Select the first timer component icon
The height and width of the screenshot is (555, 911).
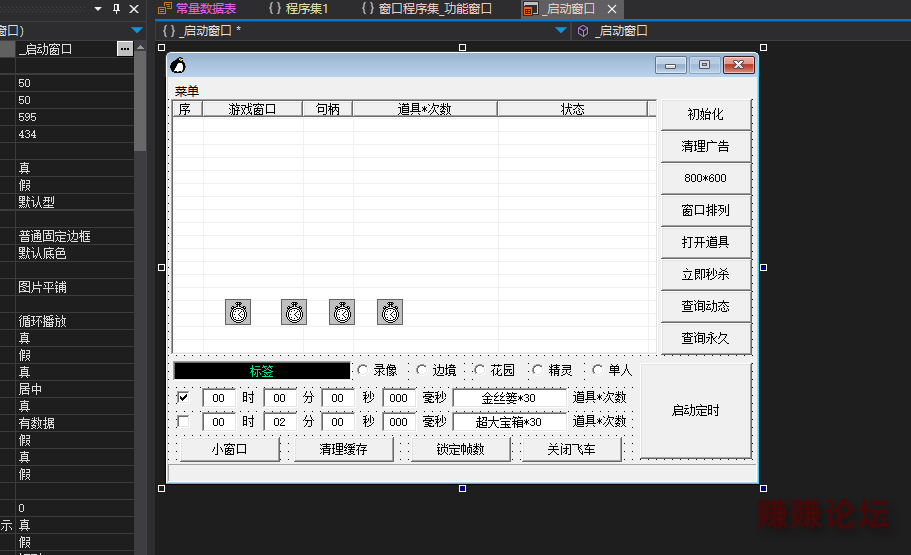[x=238, y=312]
